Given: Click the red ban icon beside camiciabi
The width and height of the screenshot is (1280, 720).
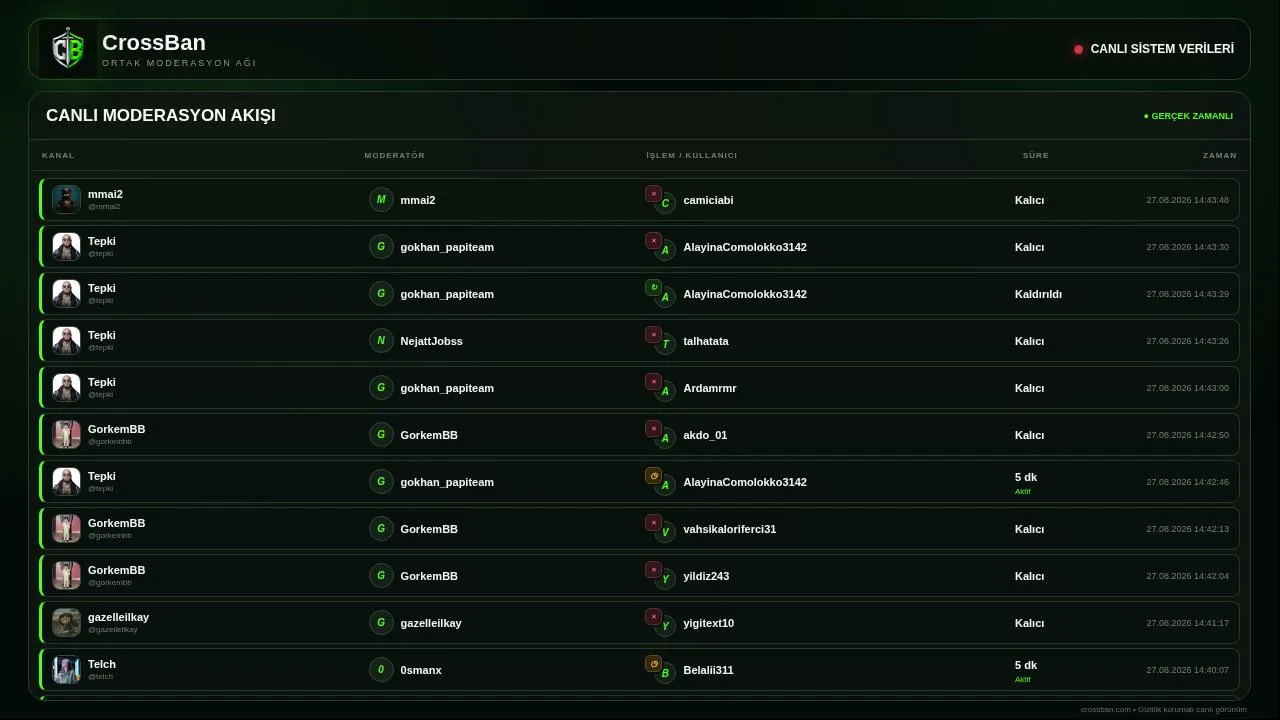Looking at the screenshot, I should 653,194.
